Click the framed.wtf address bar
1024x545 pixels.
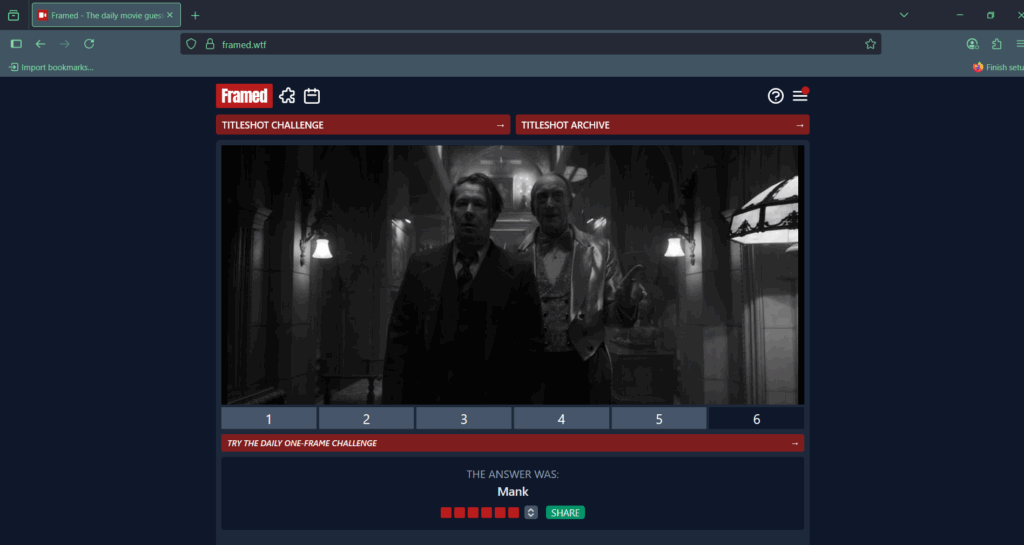[x=530, y=44]
